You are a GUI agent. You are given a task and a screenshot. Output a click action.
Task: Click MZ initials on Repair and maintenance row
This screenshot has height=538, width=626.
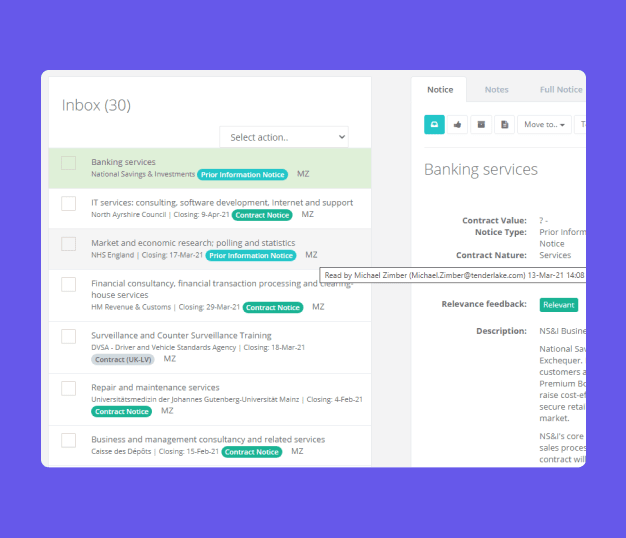[167, 411]
